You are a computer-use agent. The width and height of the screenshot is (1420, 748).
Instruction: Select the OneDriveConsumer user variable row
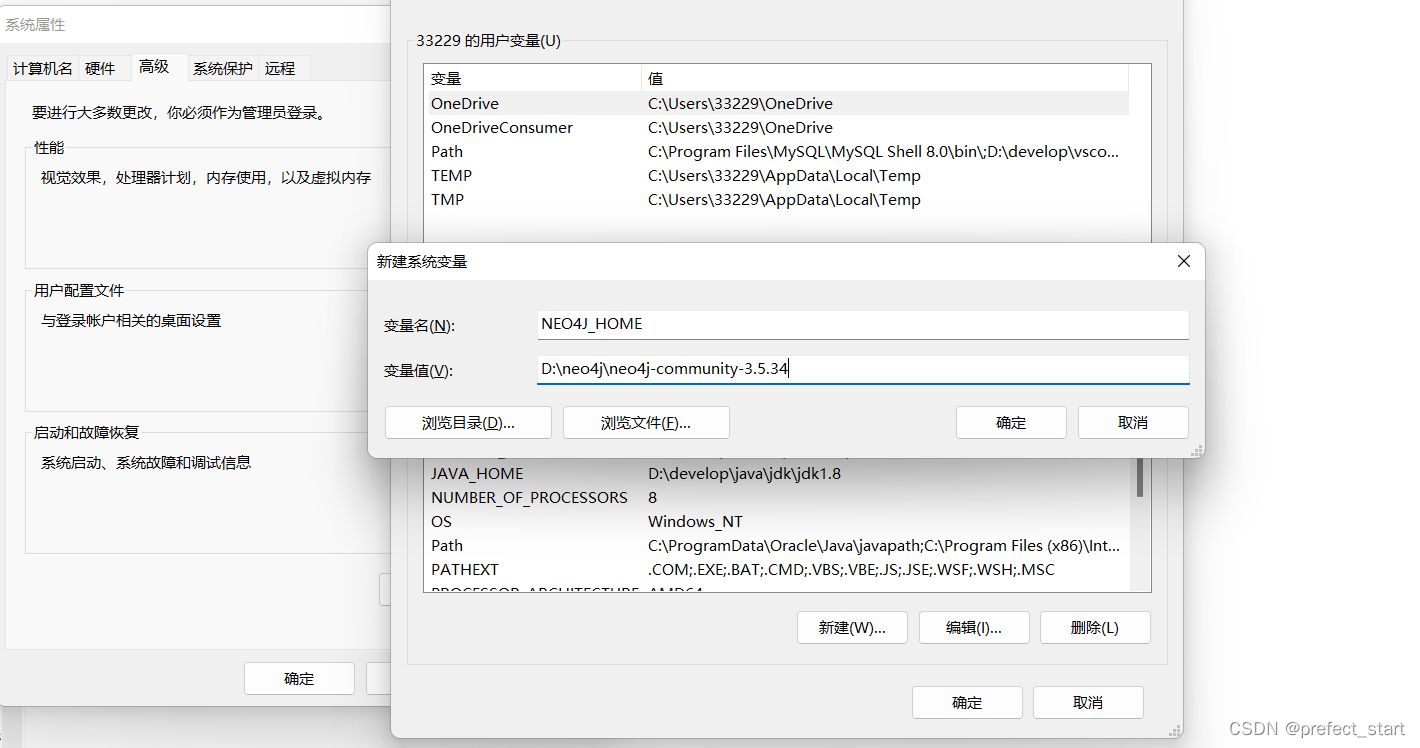776,127
